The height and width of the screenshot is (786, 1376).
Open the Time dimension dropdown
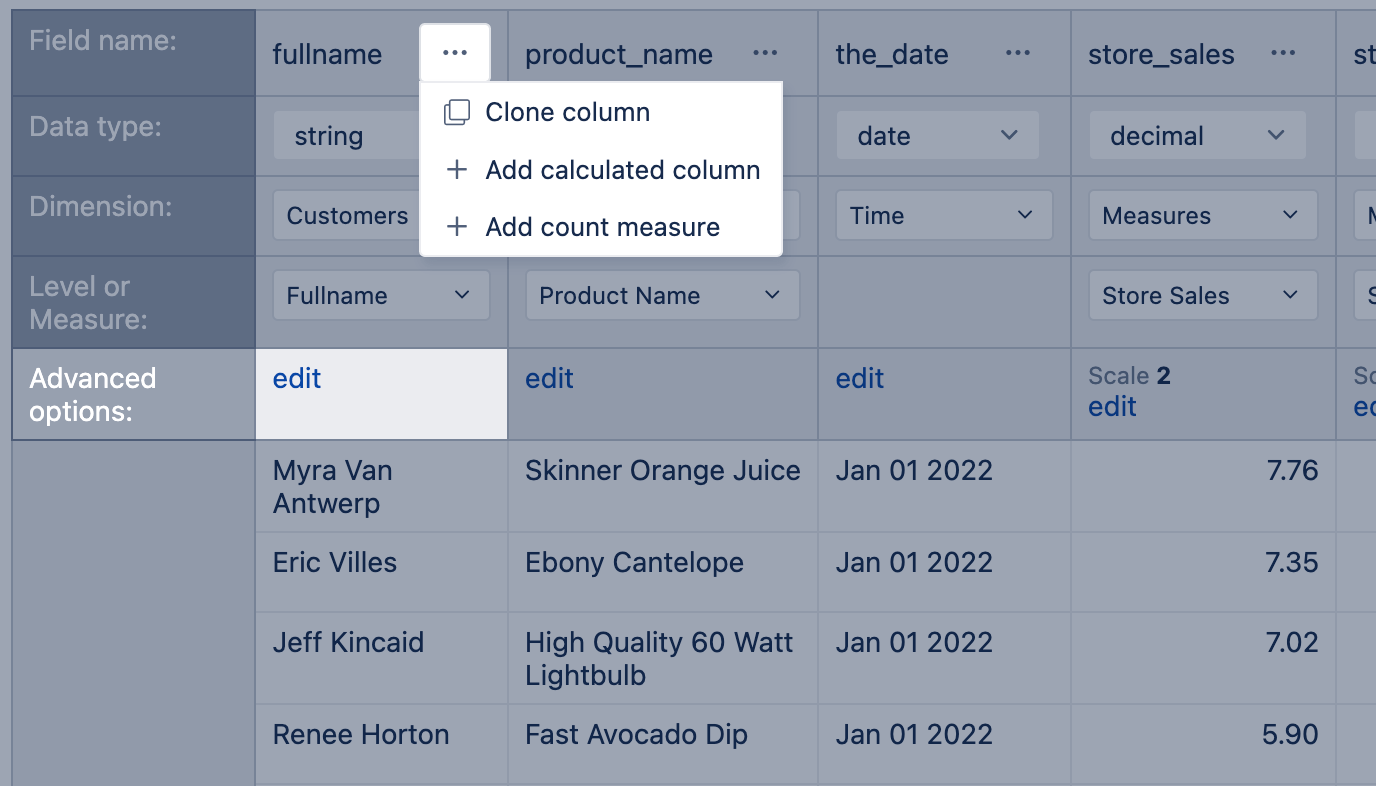944,216
